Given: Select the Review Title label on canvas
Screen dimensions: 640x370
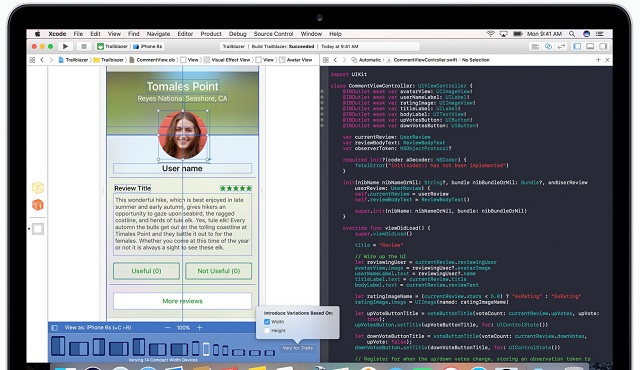Looking at the screenshot, I should tap(133, 188).
